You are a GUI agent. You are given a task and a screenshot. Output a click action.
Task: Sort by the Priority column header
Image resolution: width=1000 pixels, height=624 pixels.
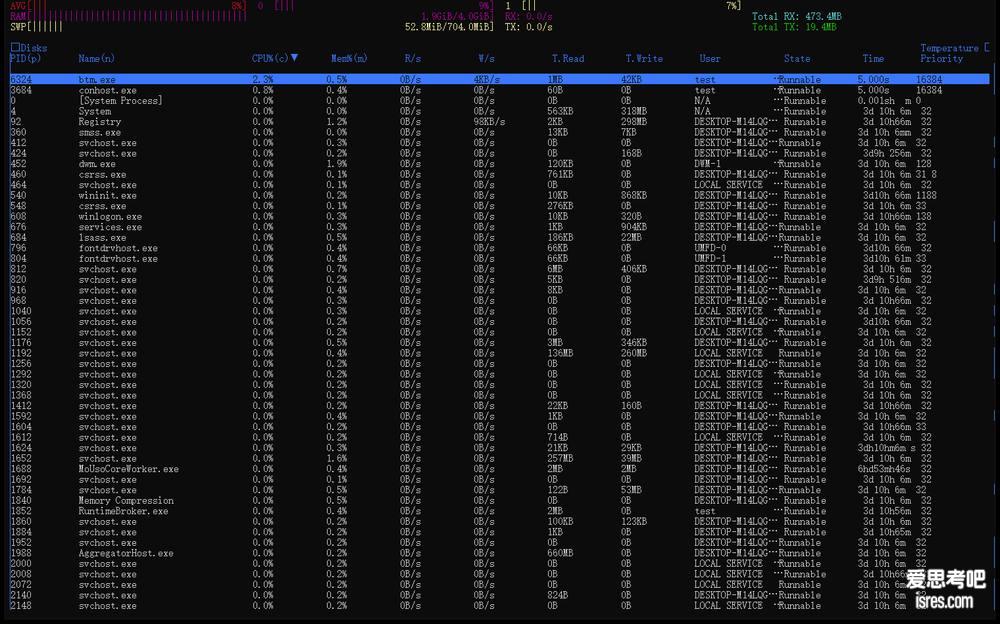[941, 59]
